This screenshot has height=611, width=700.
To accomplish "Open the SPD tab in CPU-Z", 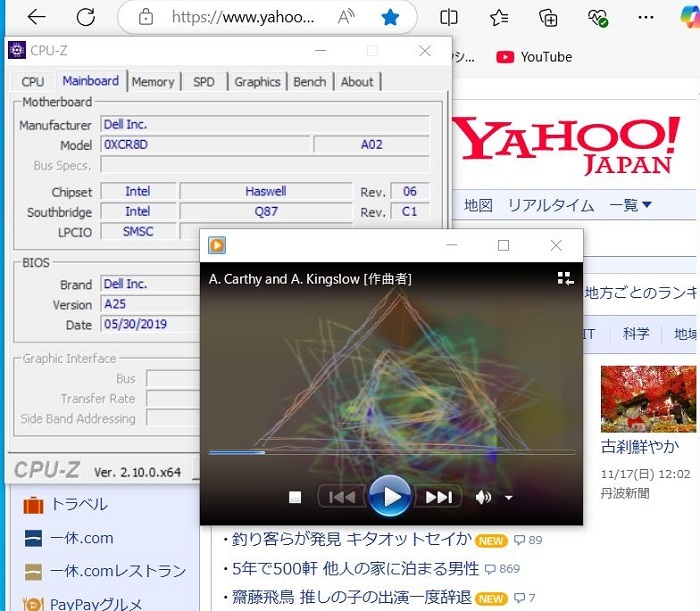I will point(204,82).
